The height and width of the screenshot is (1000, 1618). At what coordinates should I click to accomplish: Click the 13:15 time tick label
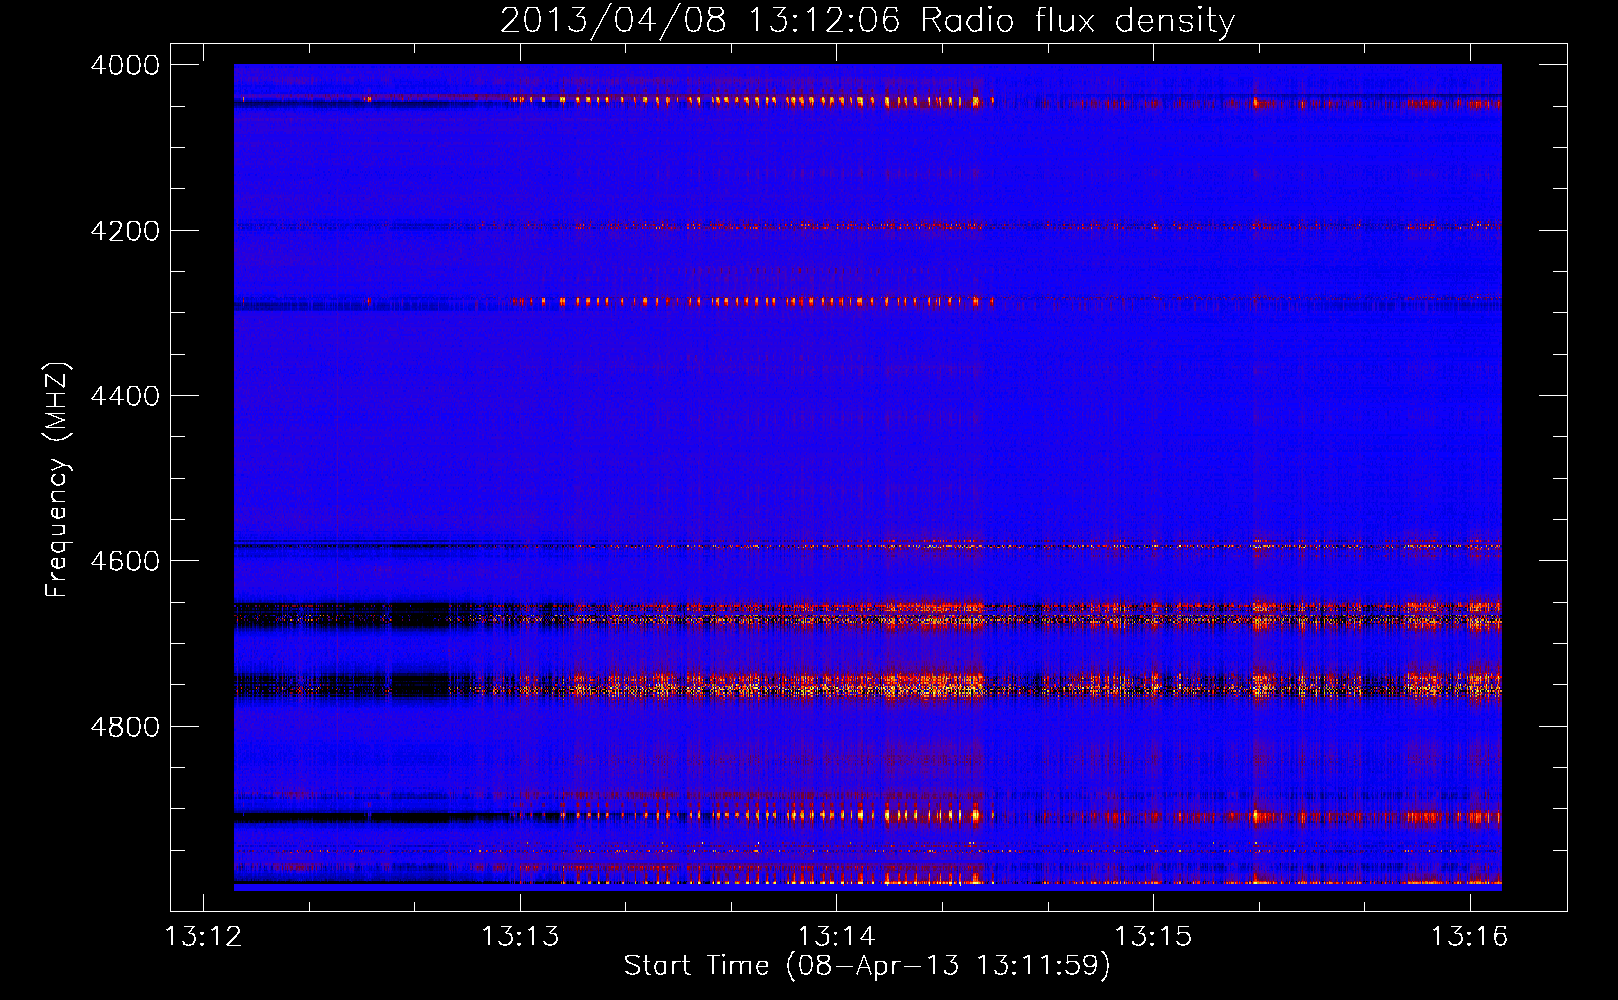[x=1153, y=937]
